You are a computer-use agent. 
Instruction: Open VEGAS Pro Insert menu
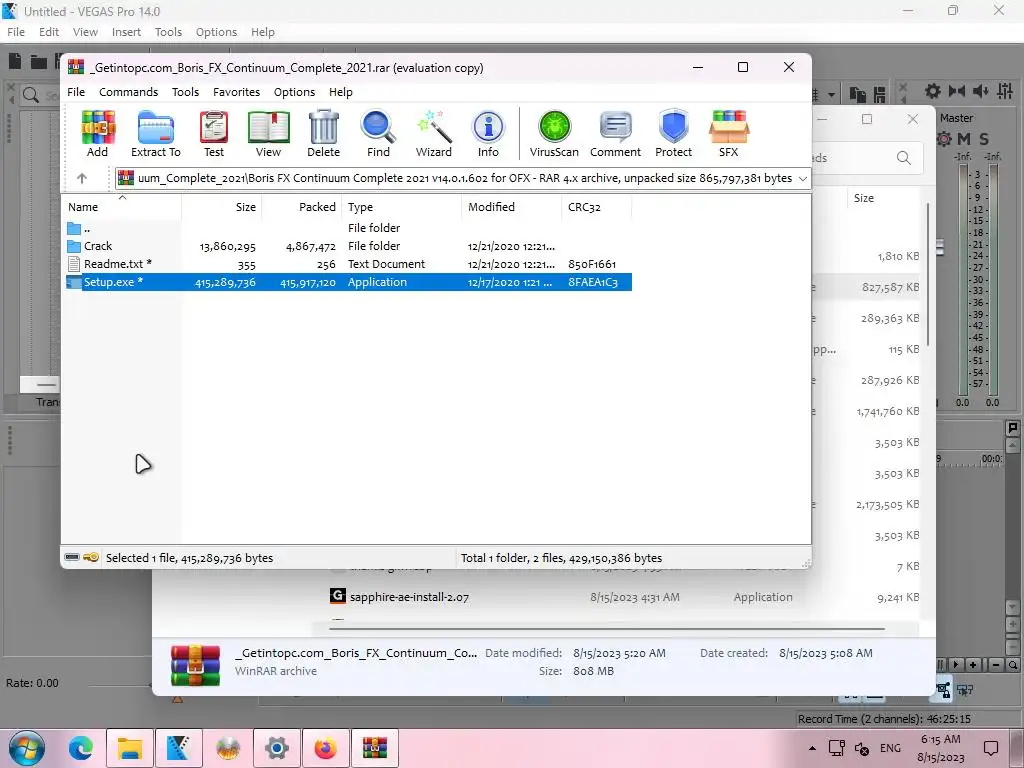point(126,32)
